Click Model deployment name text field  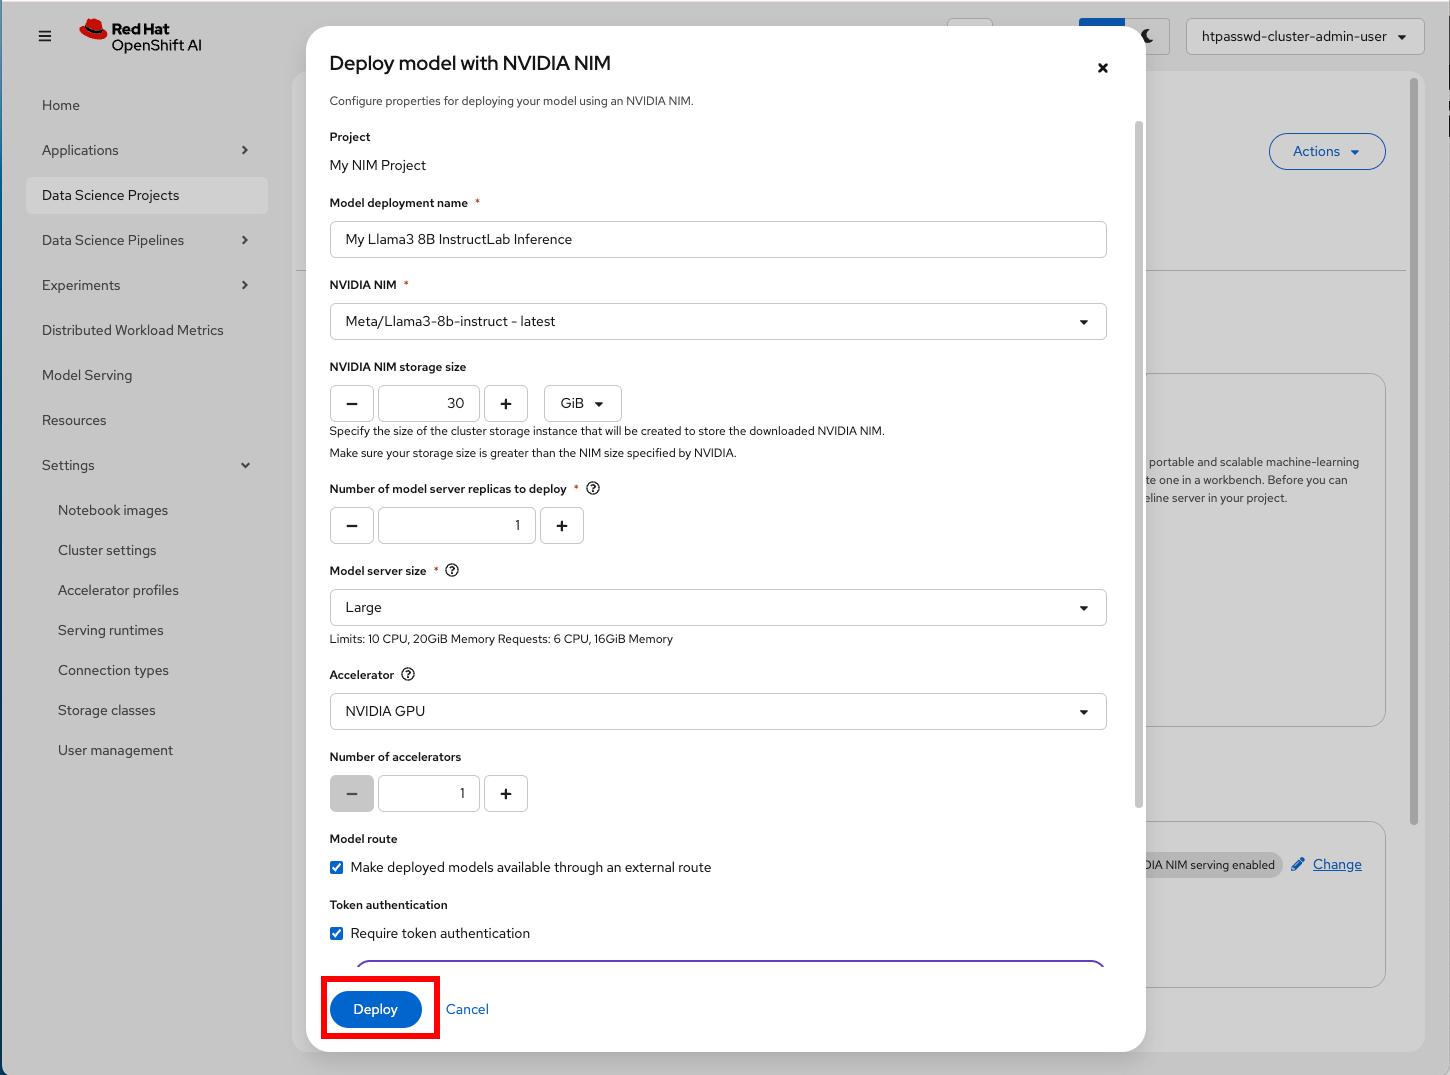pyautogui.click(x=717, y=239)
